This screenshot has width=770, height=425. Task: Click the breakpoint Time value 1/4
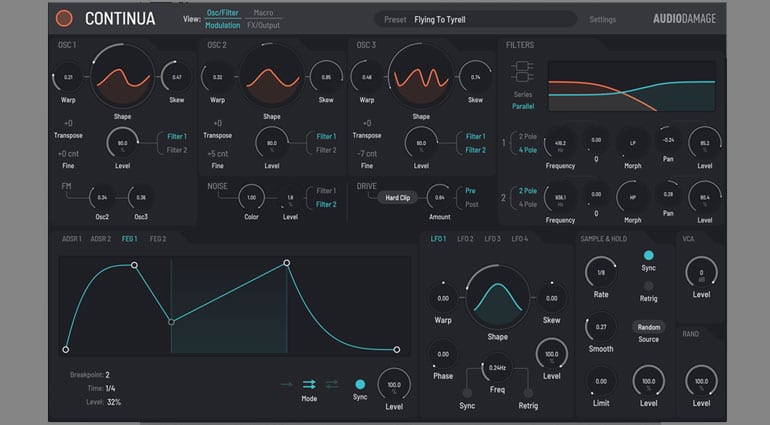click(110, 388)
